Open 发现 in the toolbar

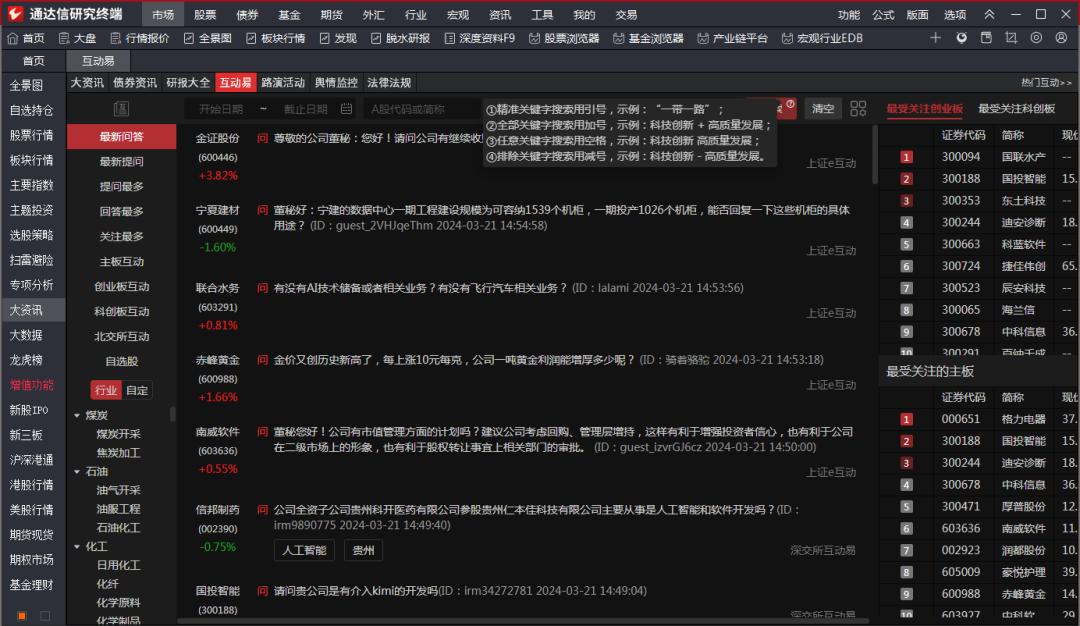pos(338,39)
